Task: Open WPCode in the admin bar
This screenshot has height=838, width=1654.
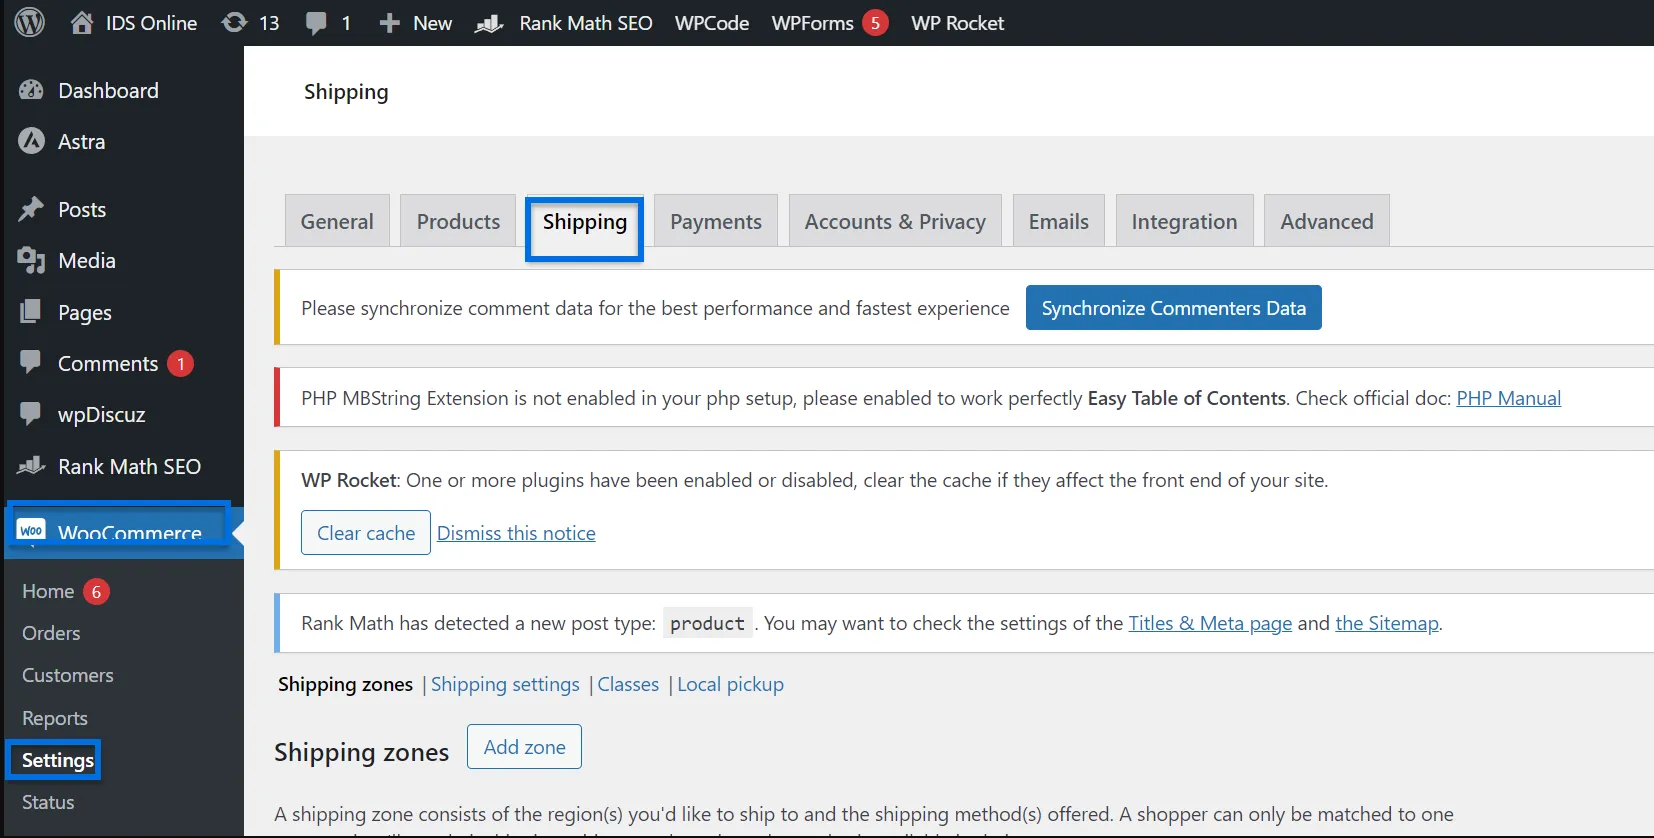Action: point(712,23)
